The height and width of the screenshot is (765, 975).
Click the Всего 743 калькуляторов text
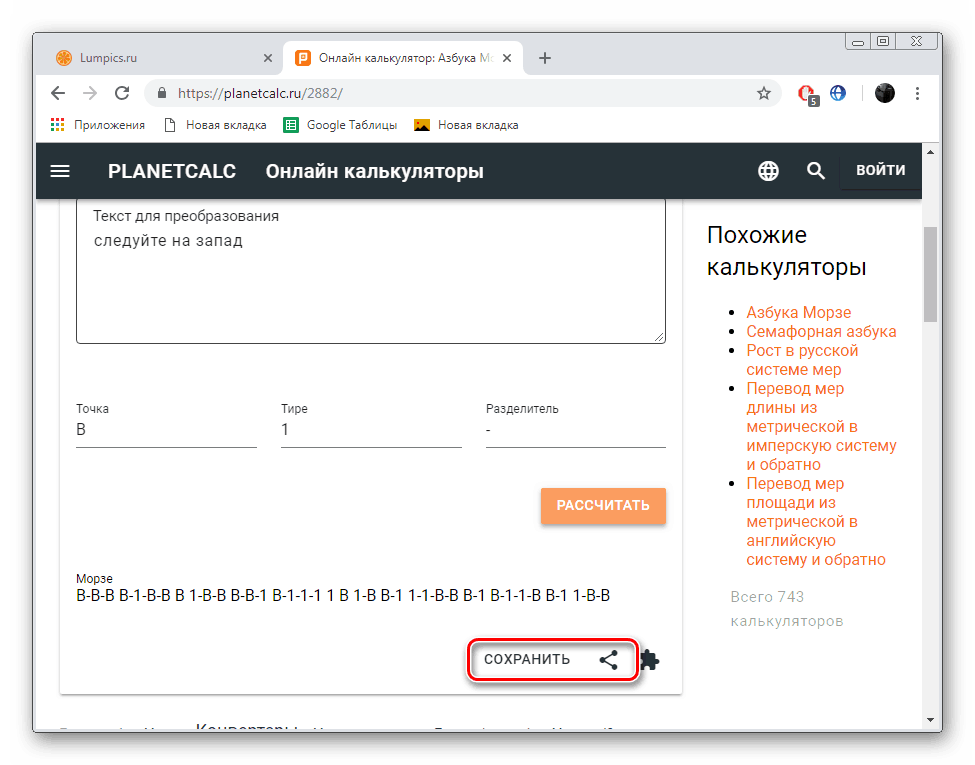click(787, 609)
